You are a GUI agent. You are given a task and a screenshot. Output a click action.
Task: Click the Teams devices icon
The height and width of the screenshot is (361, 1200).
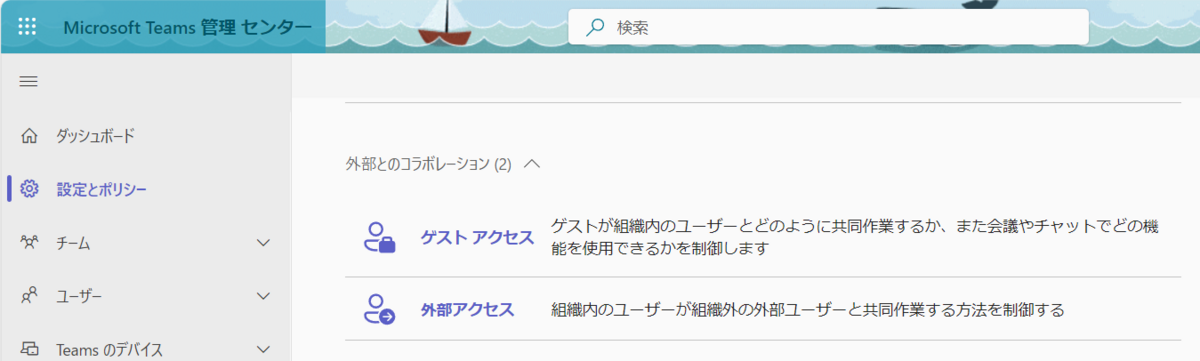point(29,349)
